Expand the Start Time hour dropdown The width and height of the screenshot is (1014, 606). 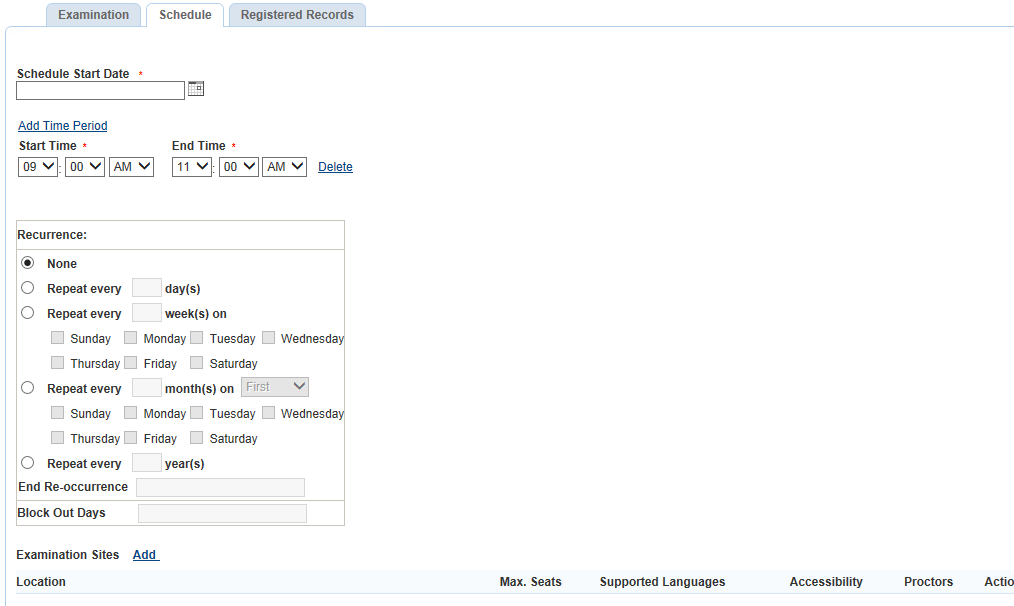coord(39,167)
